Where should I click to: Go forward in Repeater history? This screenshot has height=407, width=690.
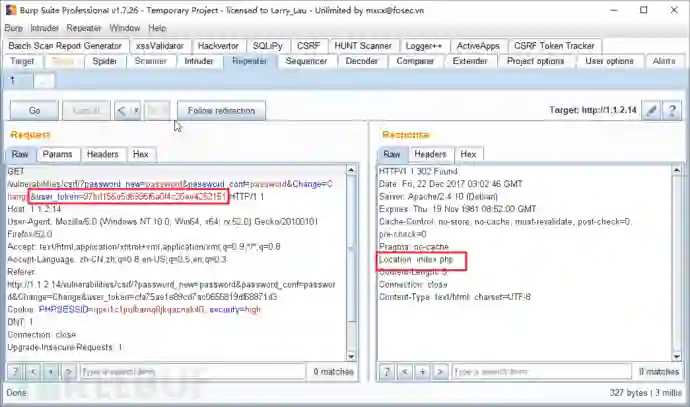tap(157, 110)
